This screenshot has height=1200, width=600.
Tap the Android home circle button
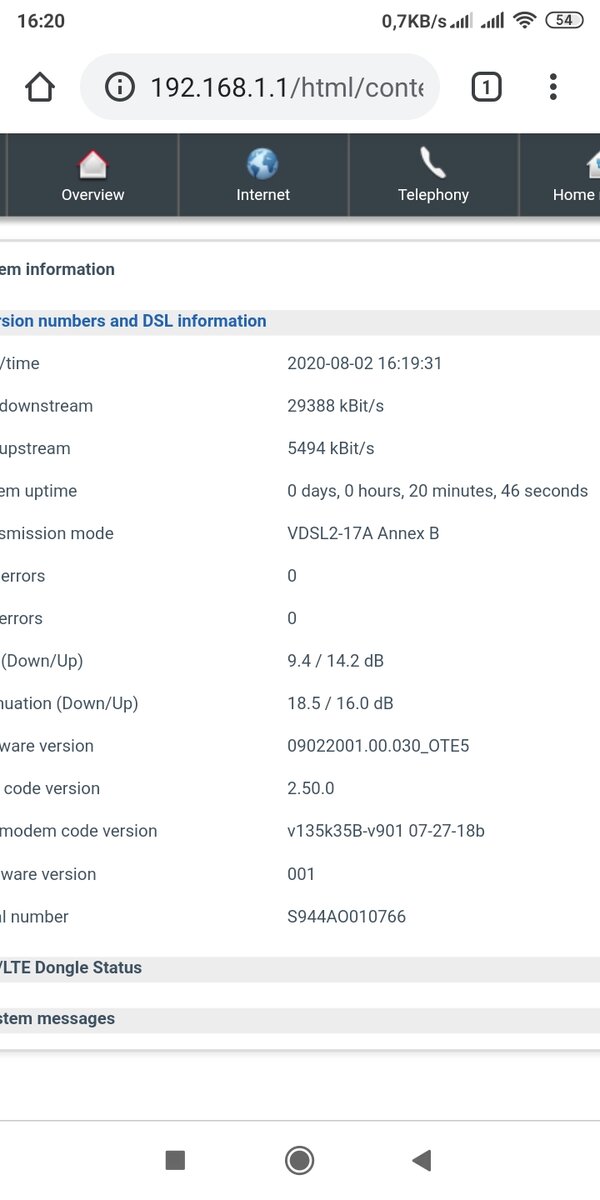point(299,1160)
